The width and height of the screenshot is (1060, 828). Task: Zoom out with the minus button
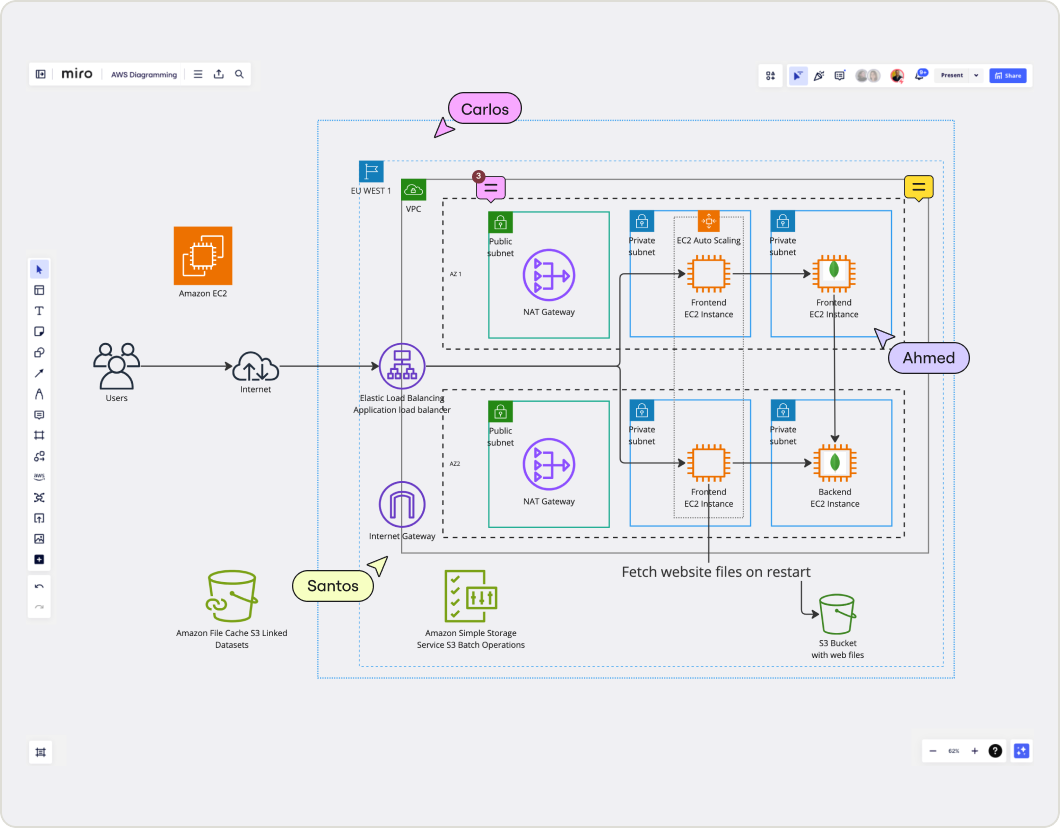pyautogui.click(x=933, y=751)
